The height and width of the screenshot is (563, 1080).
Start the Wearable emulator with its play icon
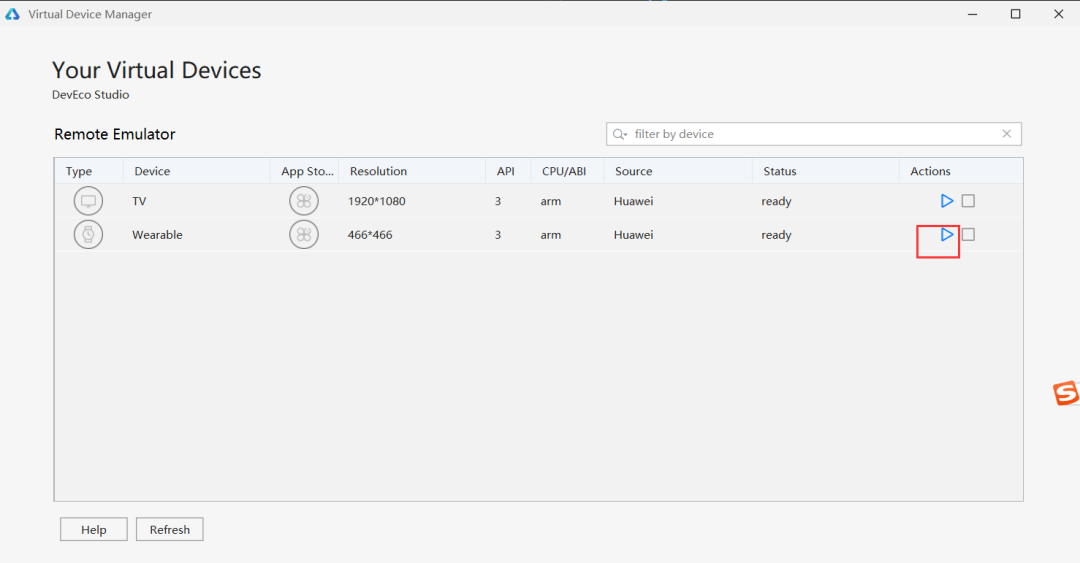947,234
